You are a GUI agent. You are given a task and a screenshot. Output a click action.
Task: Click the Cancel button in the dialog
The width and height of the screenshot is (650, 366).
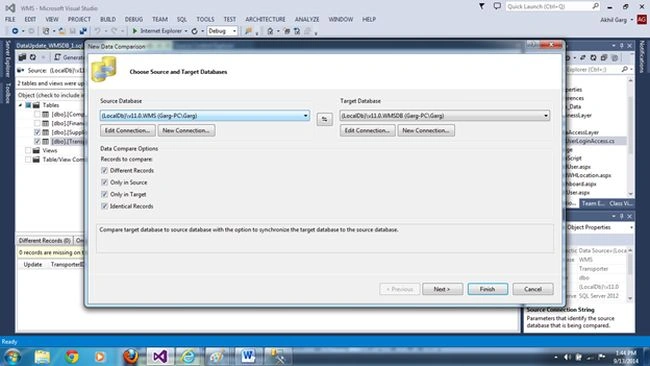[533, 289]
